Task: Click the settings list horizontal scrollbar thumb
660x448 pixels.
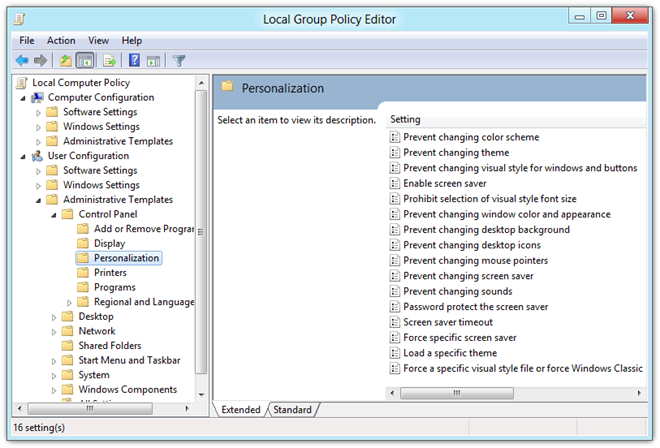Action: click(x=457, y=393)
